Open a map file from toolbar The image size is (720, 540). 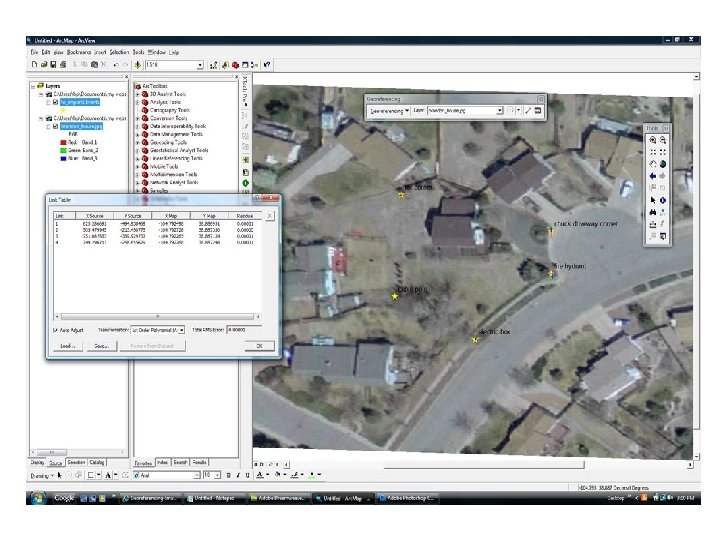coord(44,65)
